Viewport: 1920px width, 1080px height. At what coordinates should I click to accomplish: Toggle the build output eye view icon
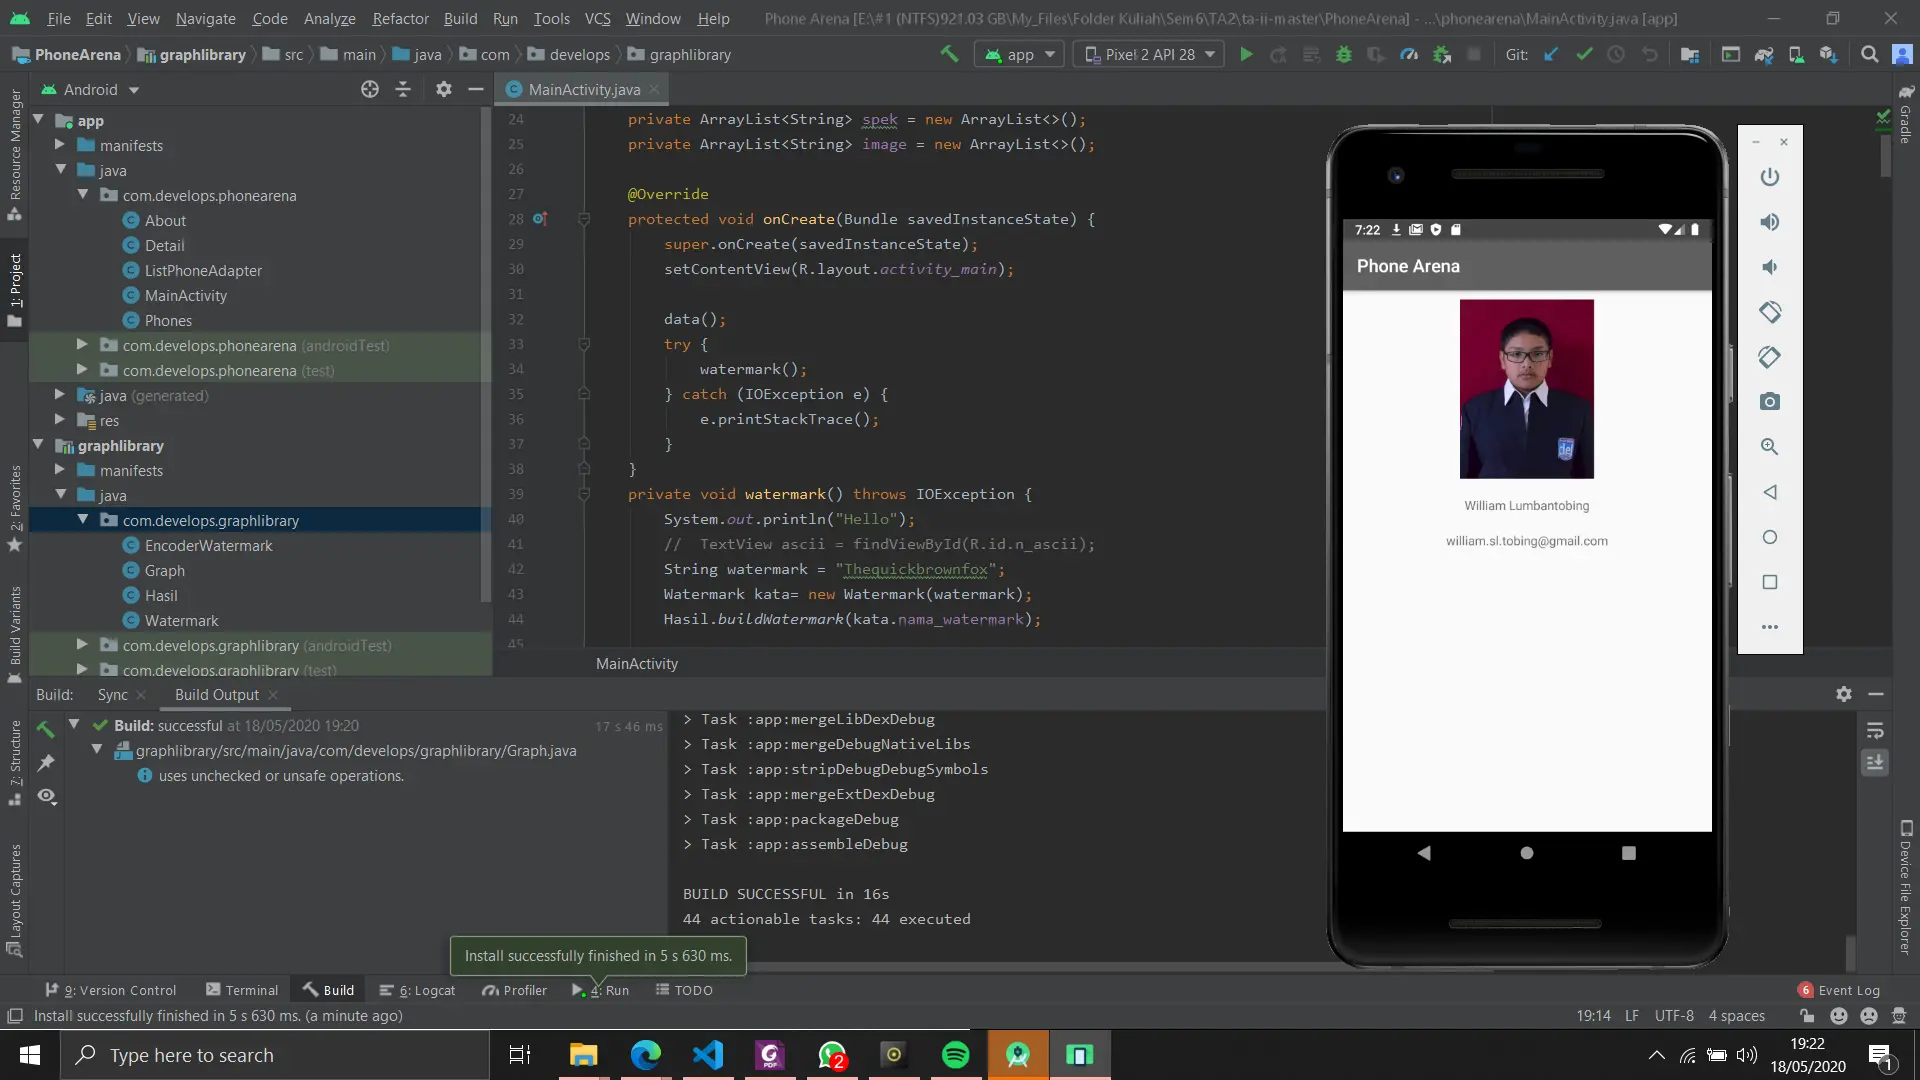click(47, 797)
